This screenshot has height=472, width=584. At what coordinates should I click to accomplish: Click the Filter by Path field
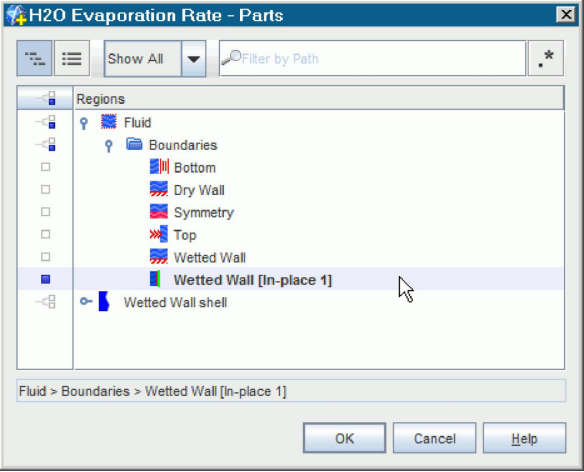pos(372,58)
